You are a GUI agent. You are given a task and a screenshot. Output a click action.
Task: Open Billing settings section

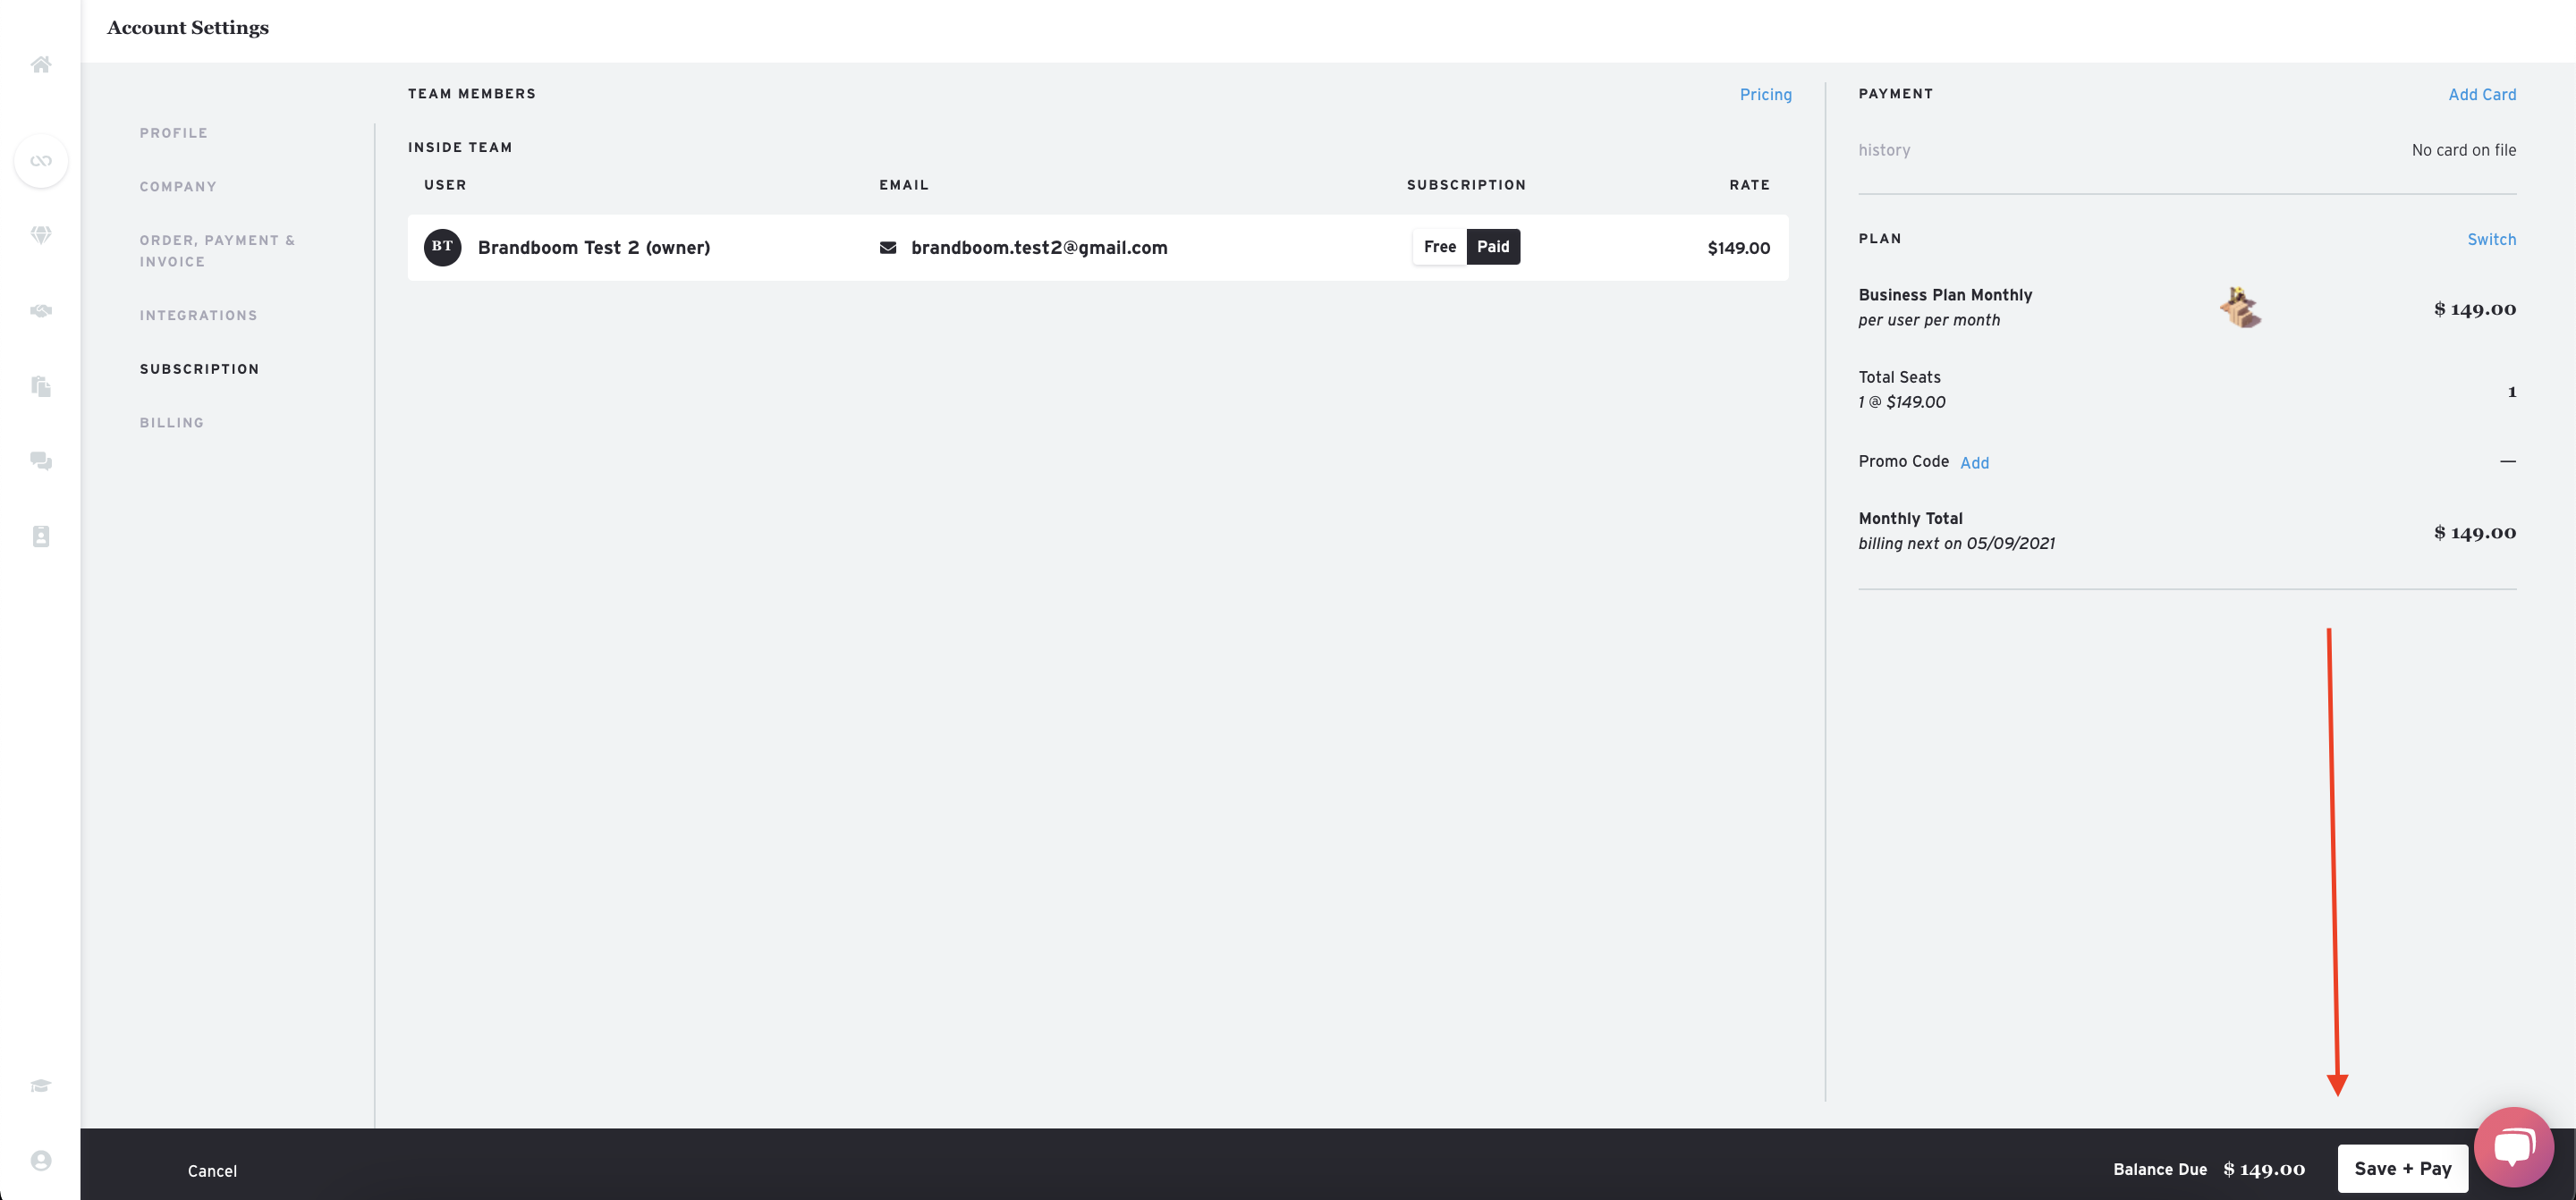(172, 423)
